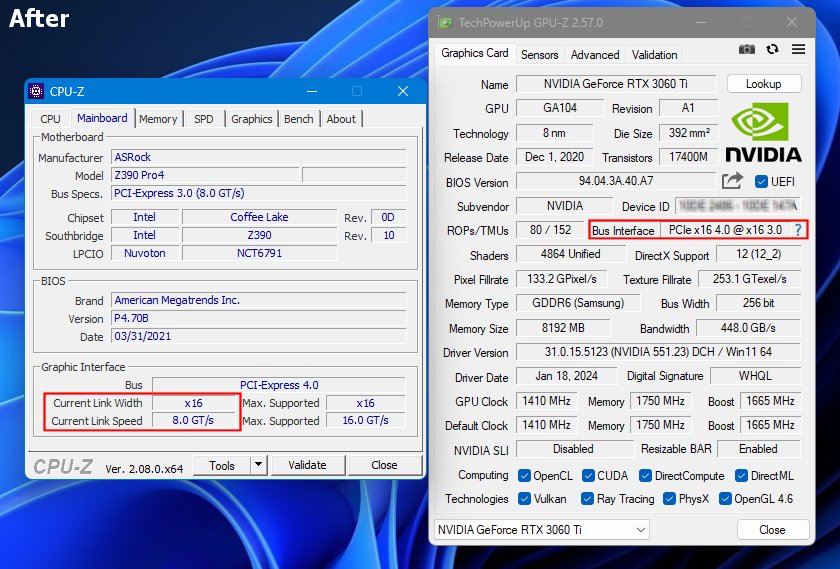The height and width of the screenshot is (569, 840).
Task: Open the Advanced tab in GPU-Z
Action: (x=595, y=55)
